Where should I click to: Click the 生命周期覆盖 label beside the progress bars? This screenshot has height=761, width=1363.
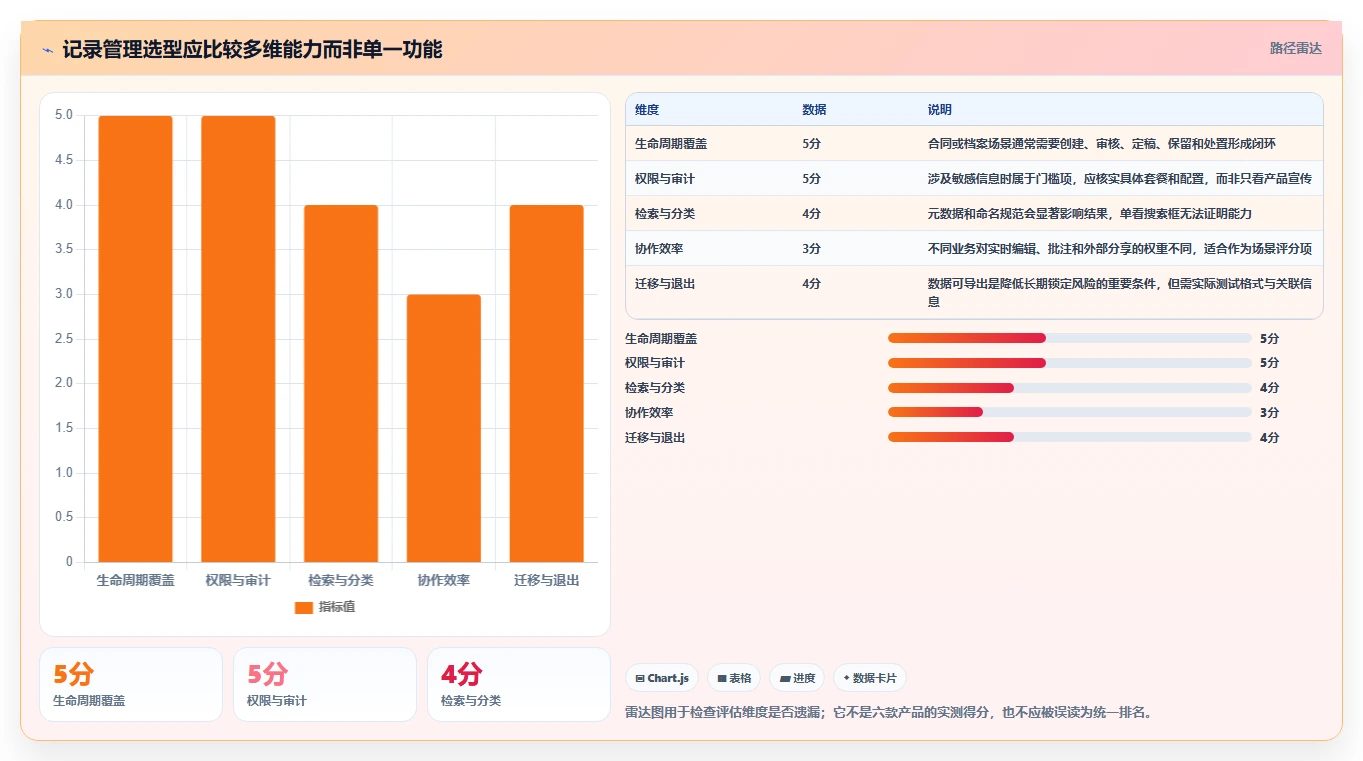point(661,338)
